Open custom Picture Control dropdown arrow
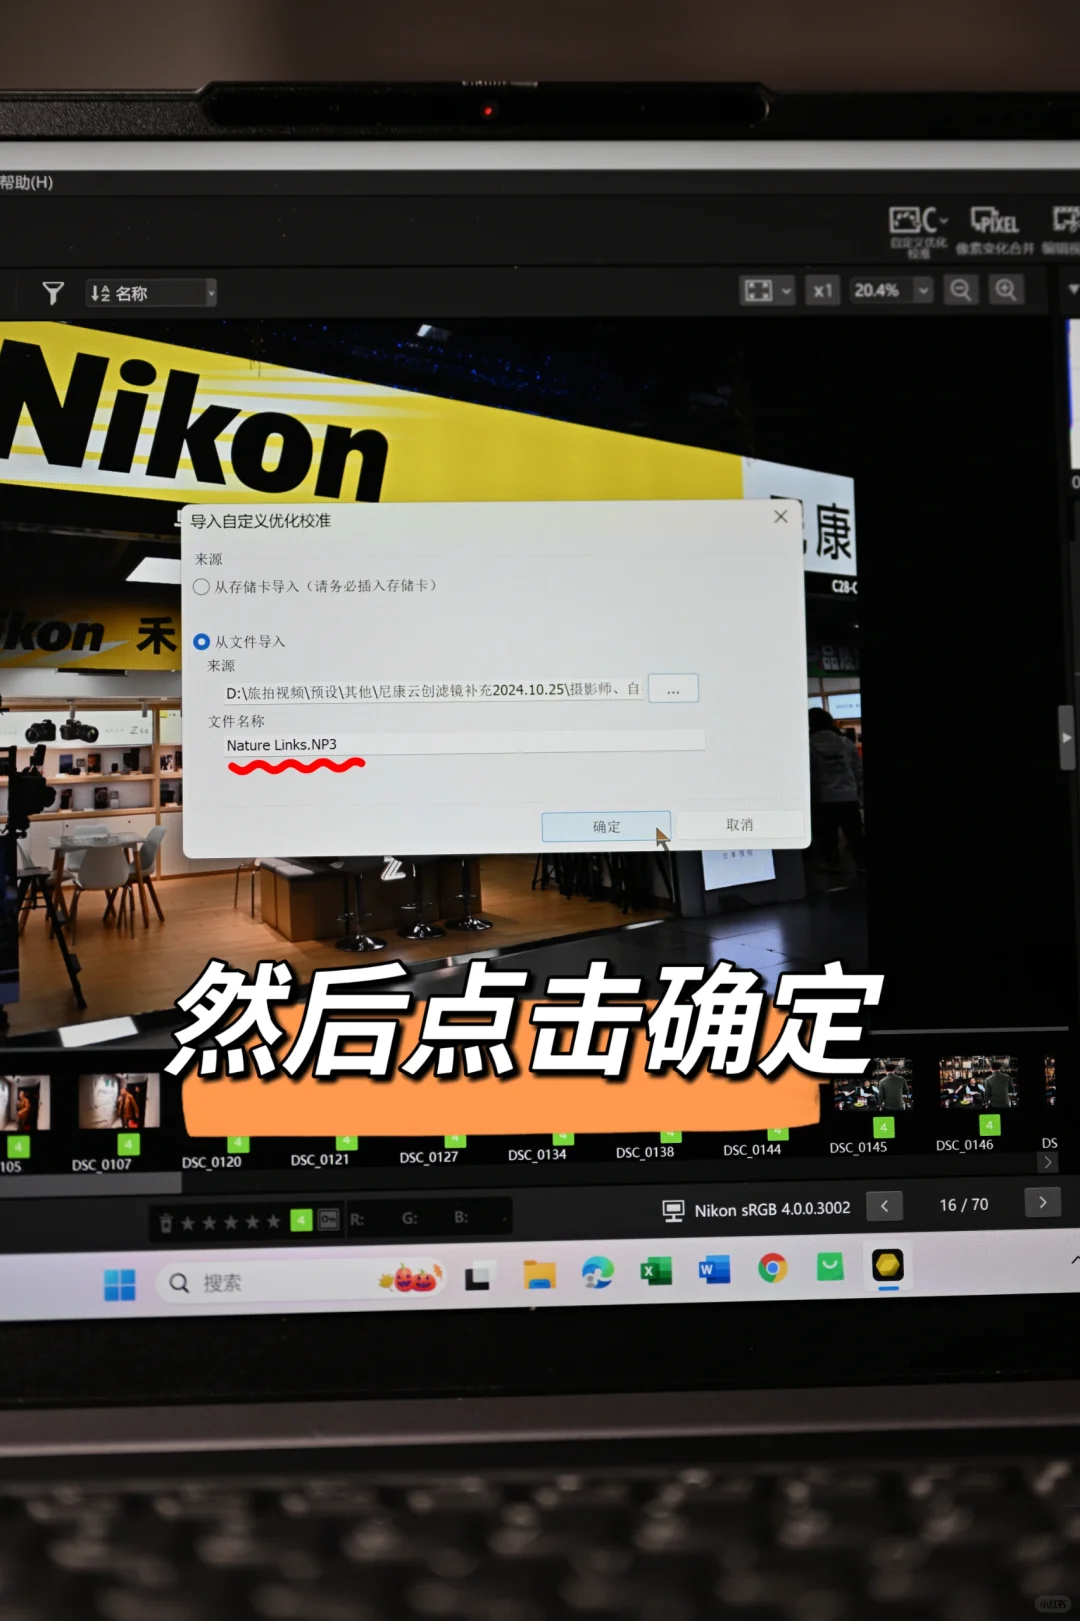Image resolution: width=1080 pixels, height=1621 pixels. click(944, 220)
